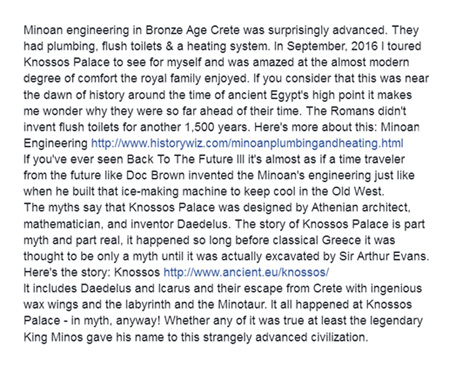Viewport: 449px width, 366px height.
Task: Click the name 'King Minos'
Action: click(x=53, y=337)
